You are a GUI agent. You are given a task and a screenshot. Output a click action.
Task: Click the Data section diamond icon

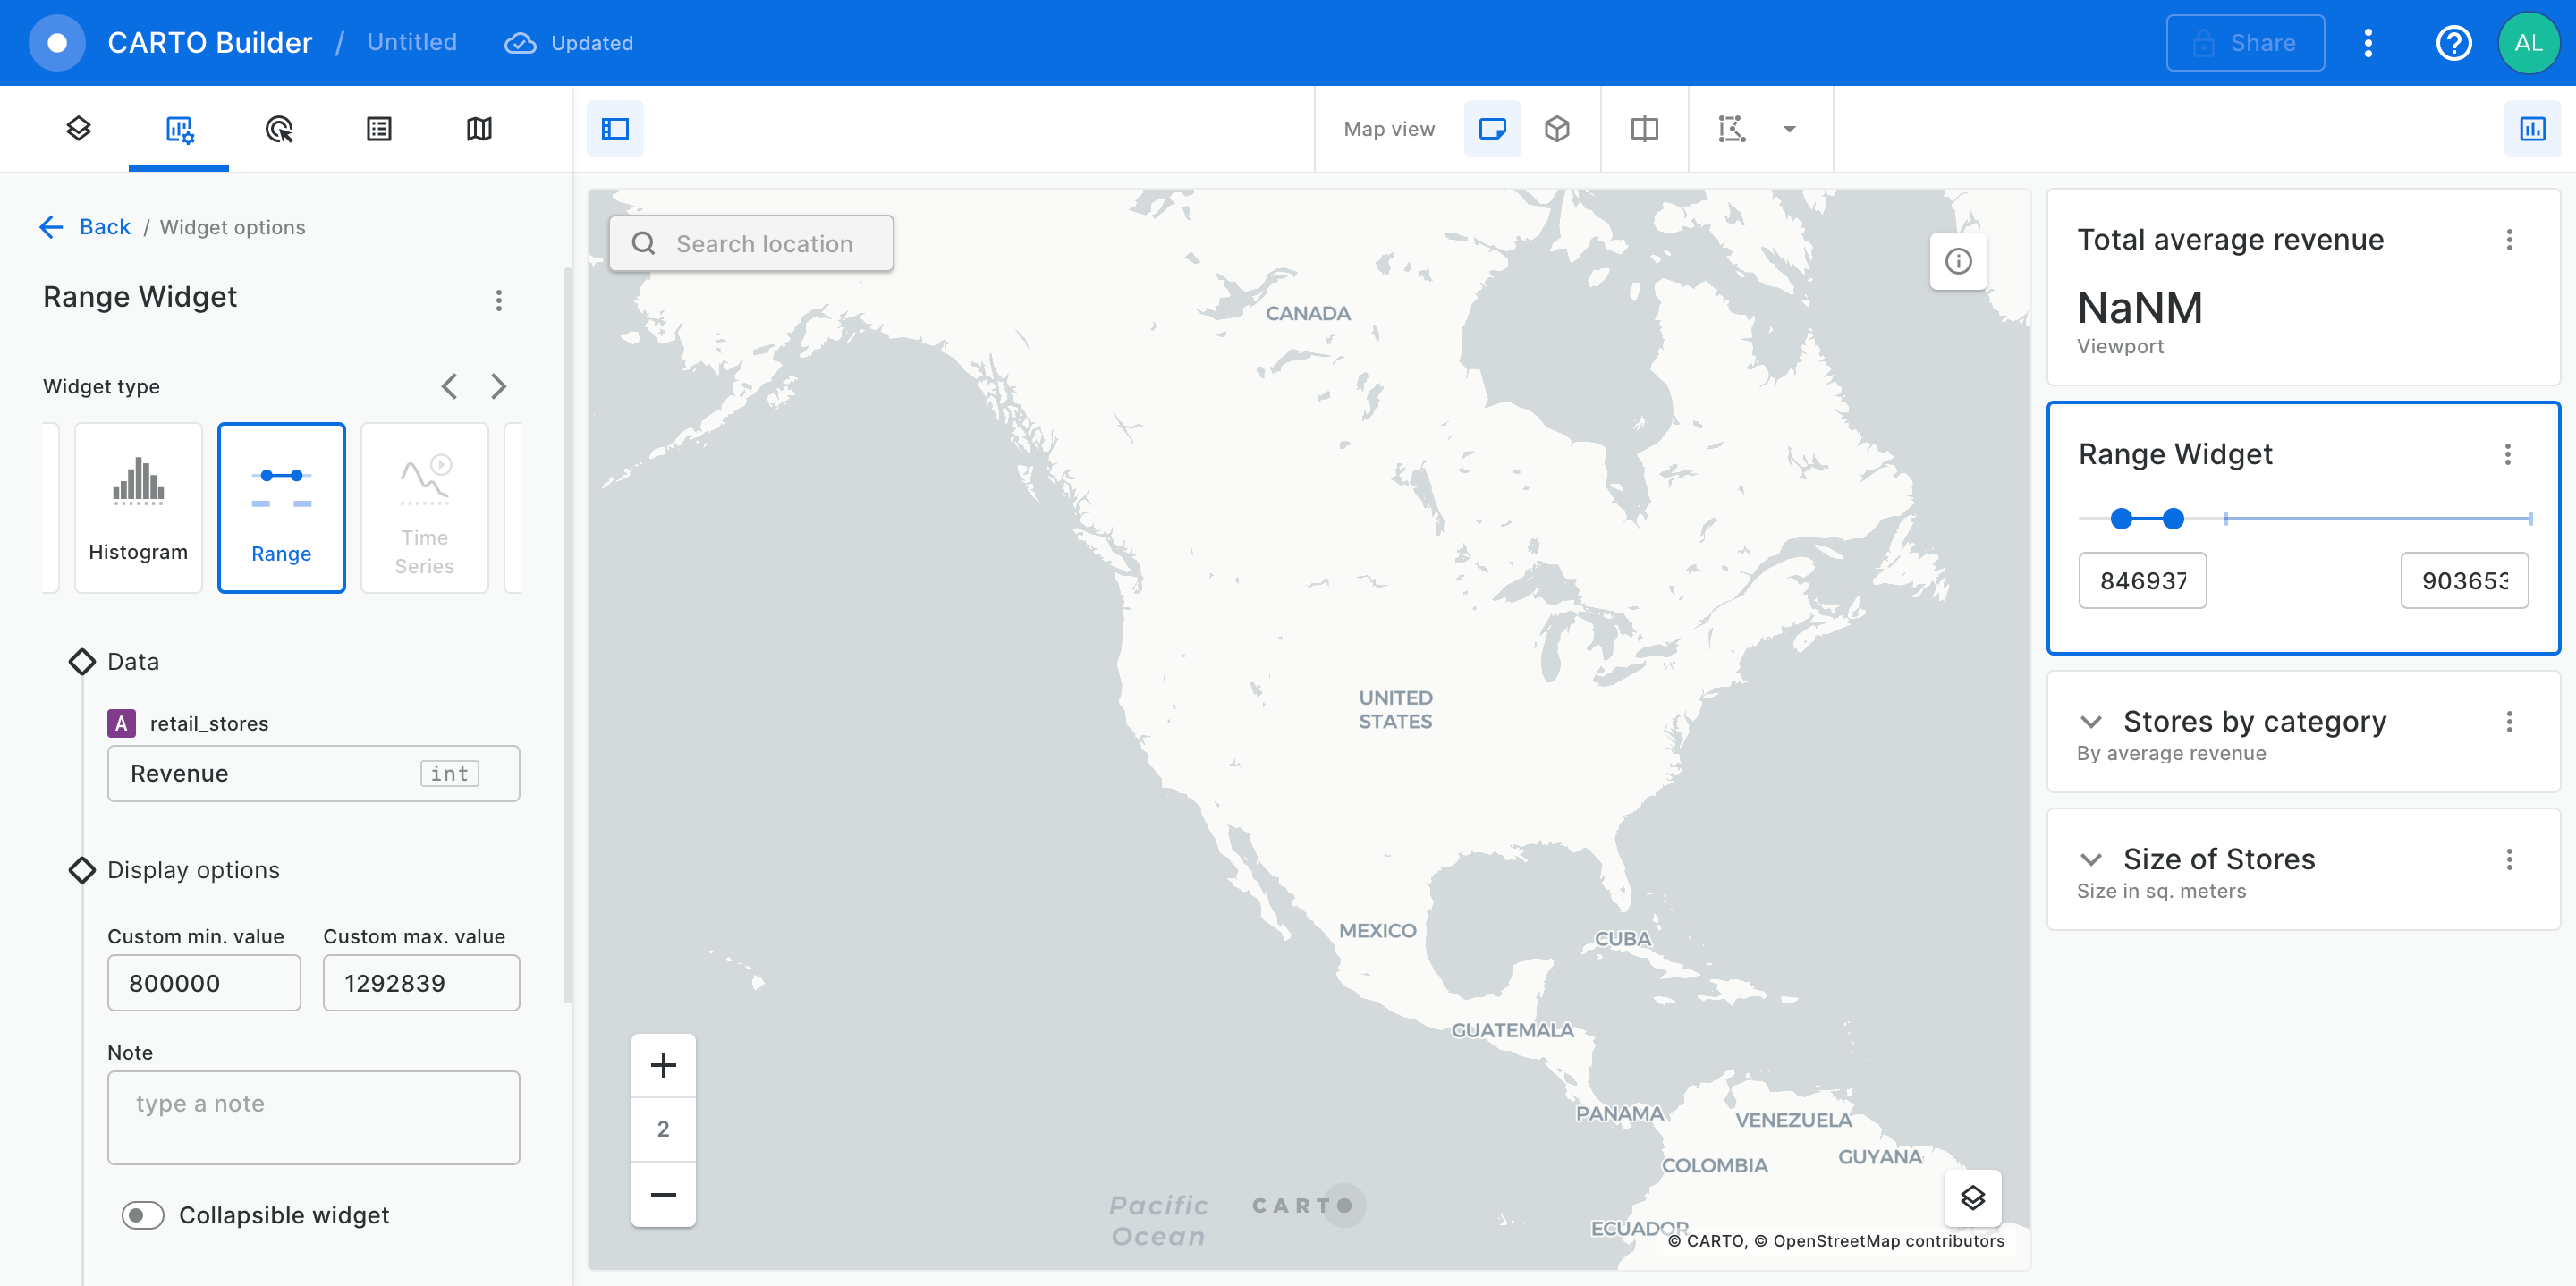(82, 661)
